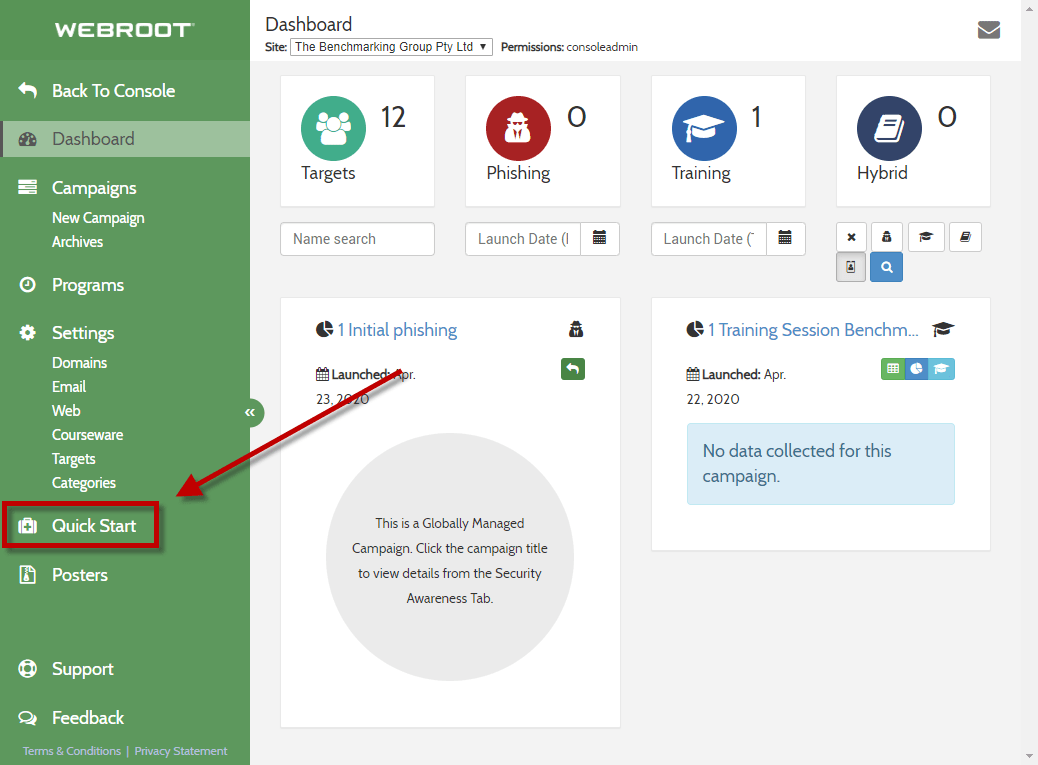Focus the first Launch Date input
Screen dimensions: 1038x765
pos(523,239)
